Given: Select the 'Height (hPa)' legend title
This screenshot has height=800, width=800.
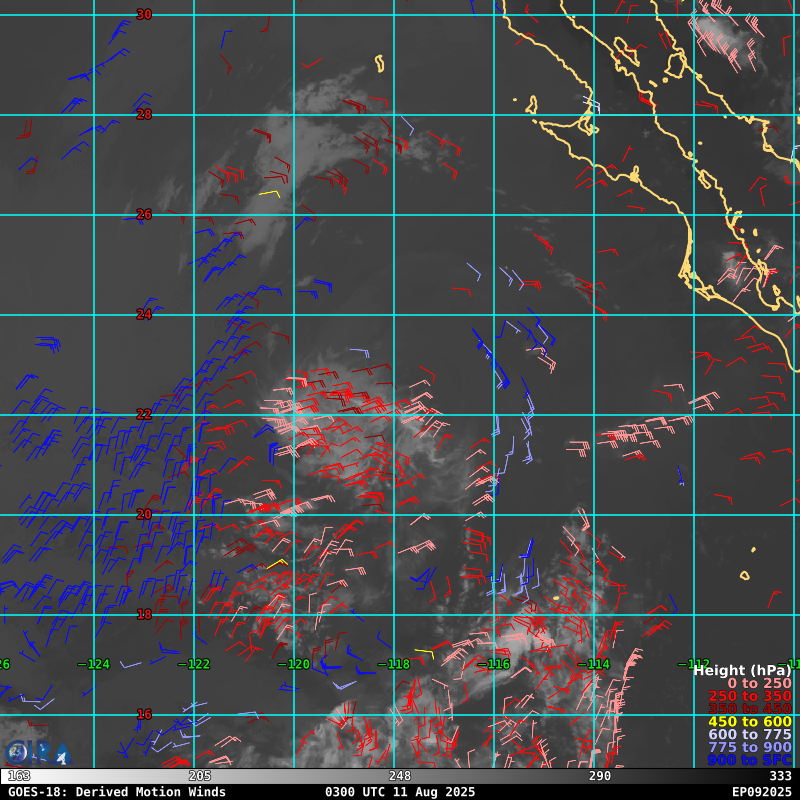Looking at the screenshot, I should (742, 670).
